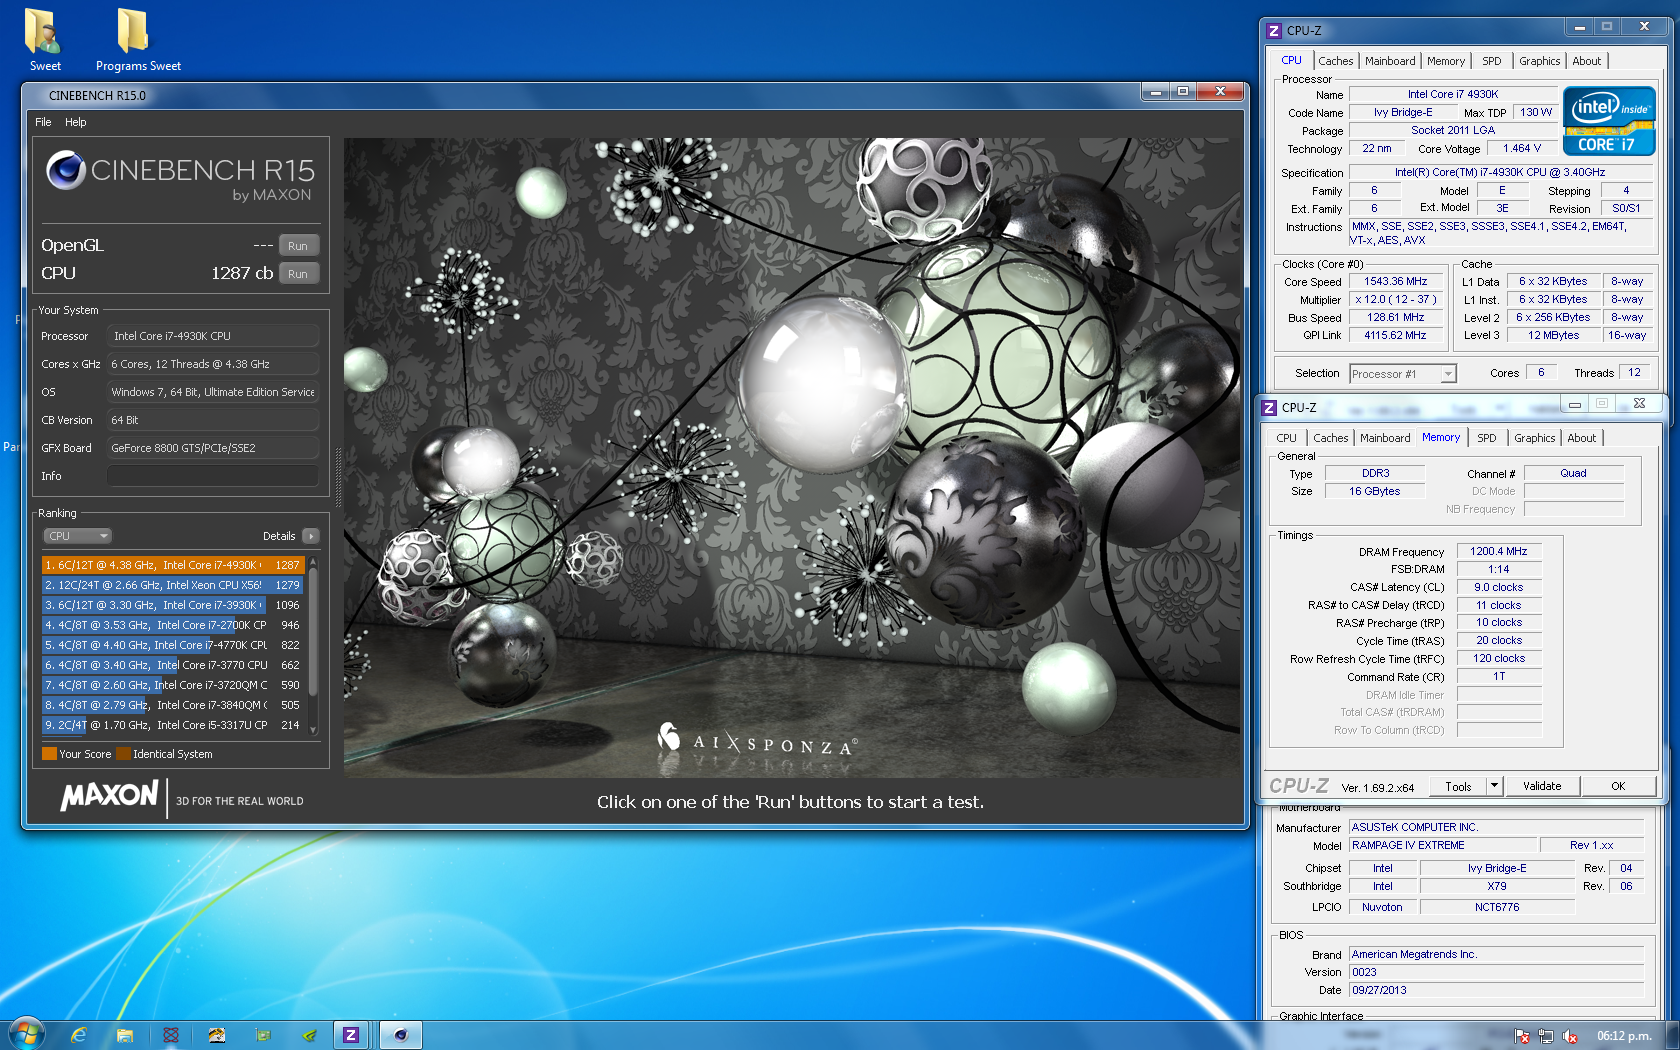The width and height of the screenshot is (1680, 1050).
Task: Click the muted volume tray icon
Action: coord(1570,1036)
